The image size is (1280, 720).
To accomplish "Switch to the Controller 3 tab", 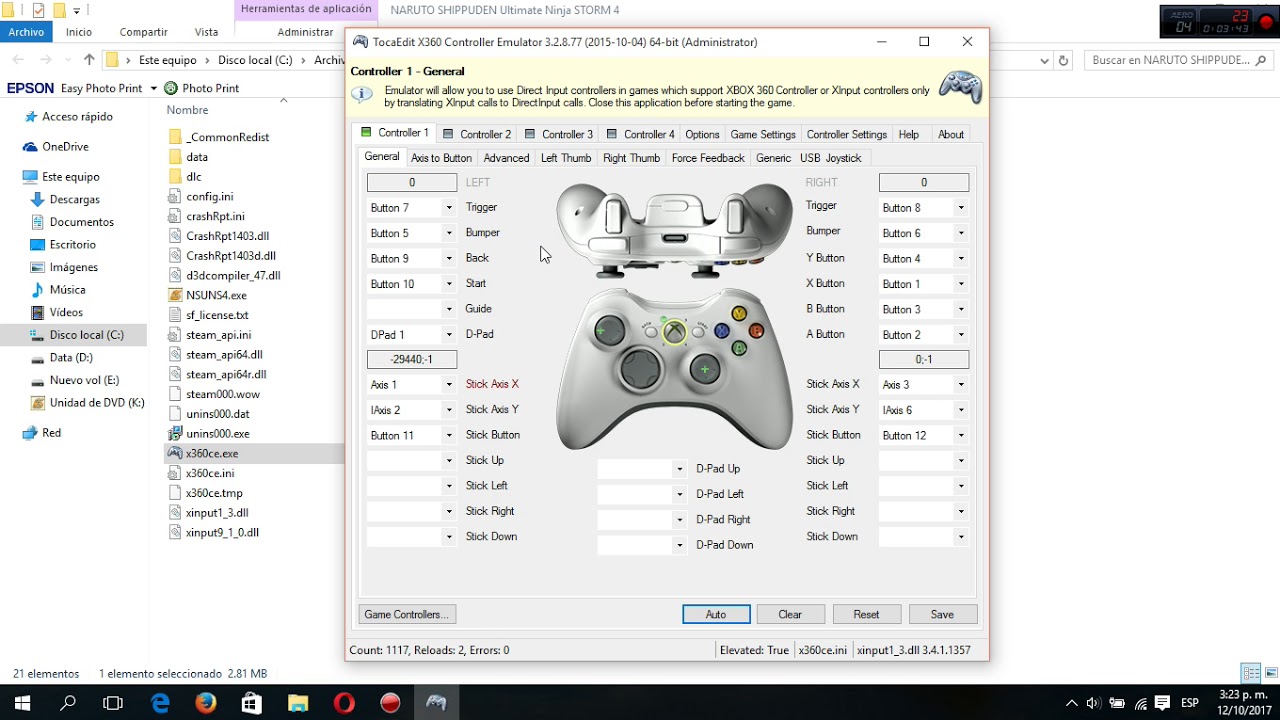I will (x=559, y=134).
